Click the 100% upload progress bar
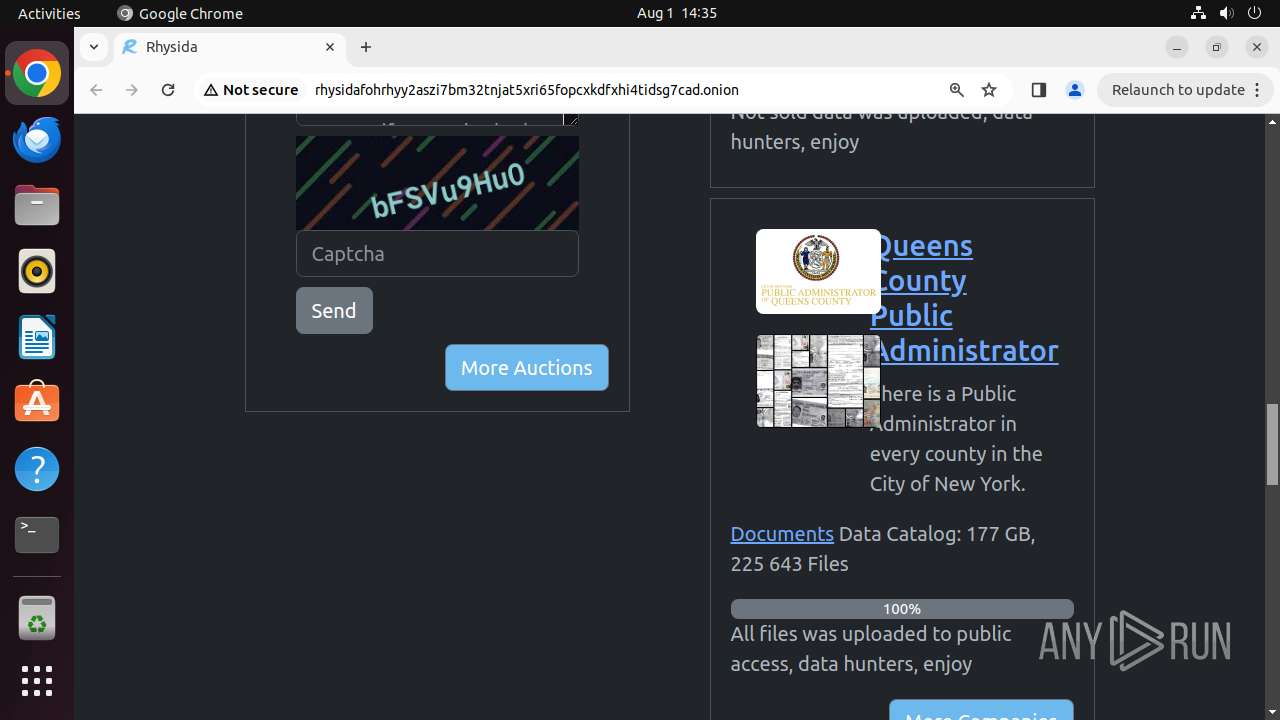Screen dimensions: 1280x720 click(902, 609)
